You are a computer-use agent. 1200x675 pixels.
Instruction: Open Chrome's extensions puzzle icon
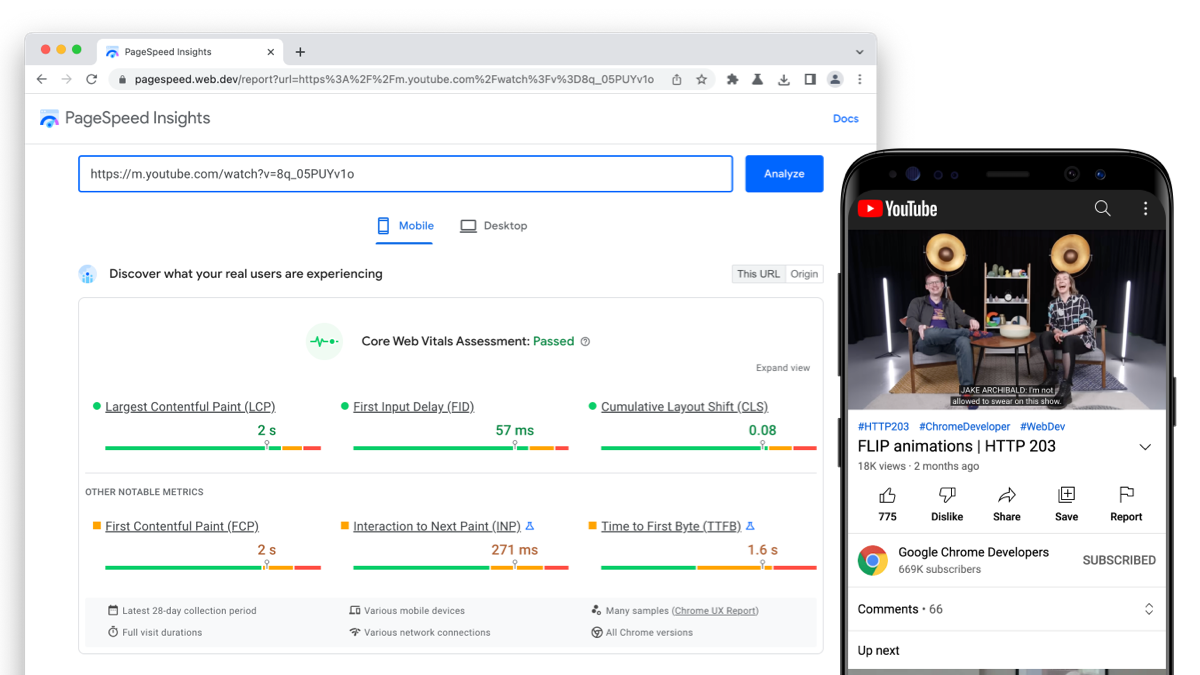point(731,78)
